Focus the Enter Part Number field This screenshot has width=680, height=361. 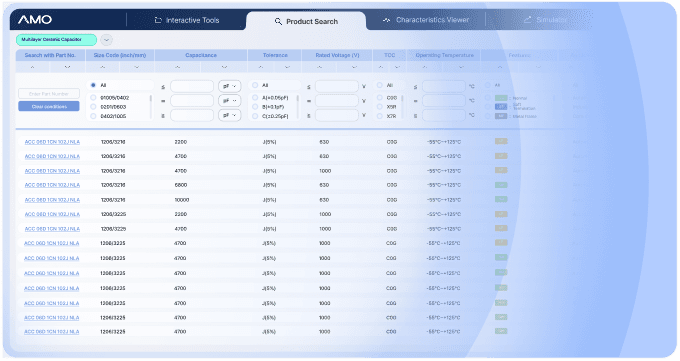(x=49, y=94)
